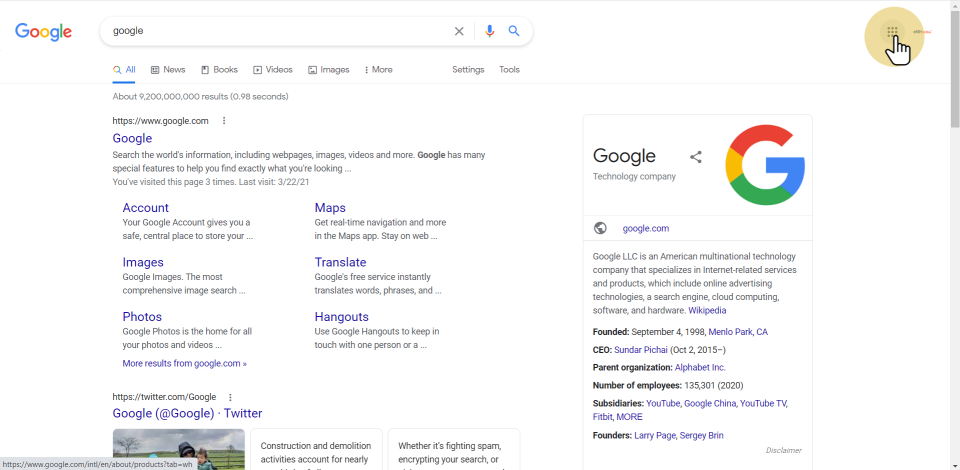This screenshot has width=960, height=470.
Task: Click the globe icon beside google.com
Action: pyautogui.click(x=600, y=228)
